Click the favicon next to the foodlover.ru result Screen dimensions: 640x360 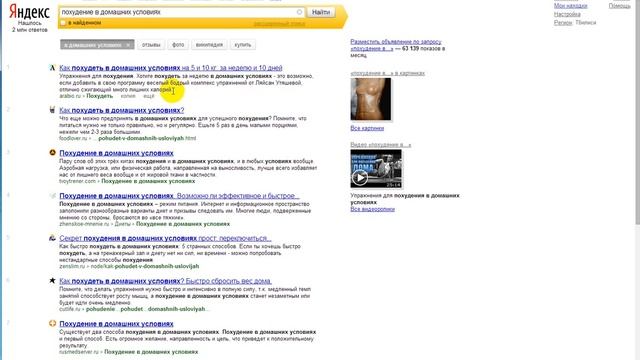(52, 110)
